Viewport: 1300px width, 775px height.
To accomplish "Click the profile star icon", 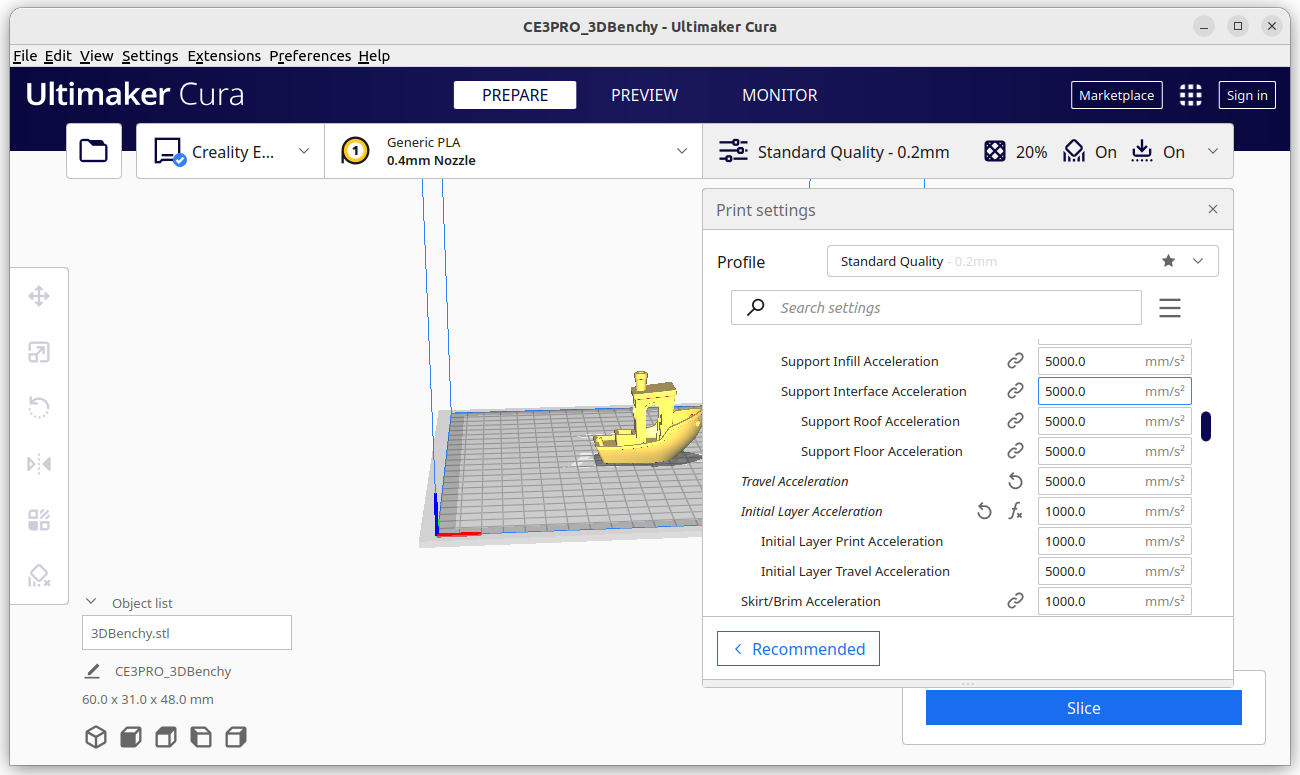I will [1168, 261].
